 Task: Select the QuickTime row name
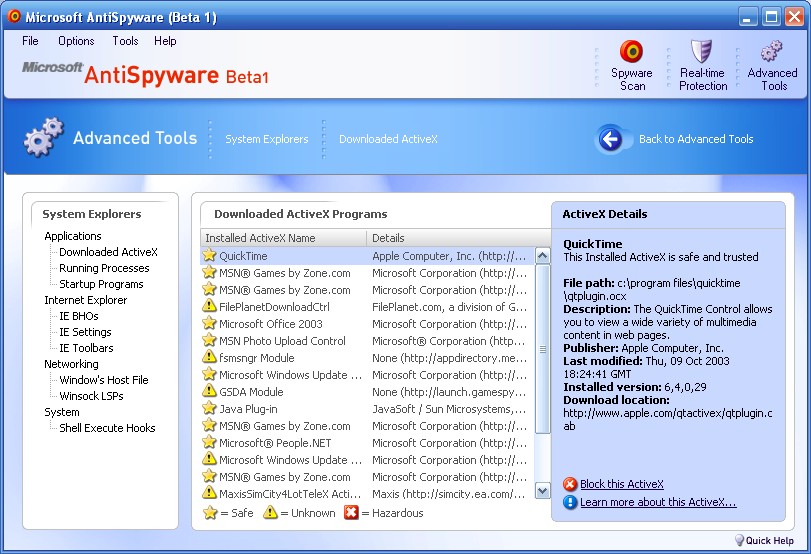[x=243, y=256]
